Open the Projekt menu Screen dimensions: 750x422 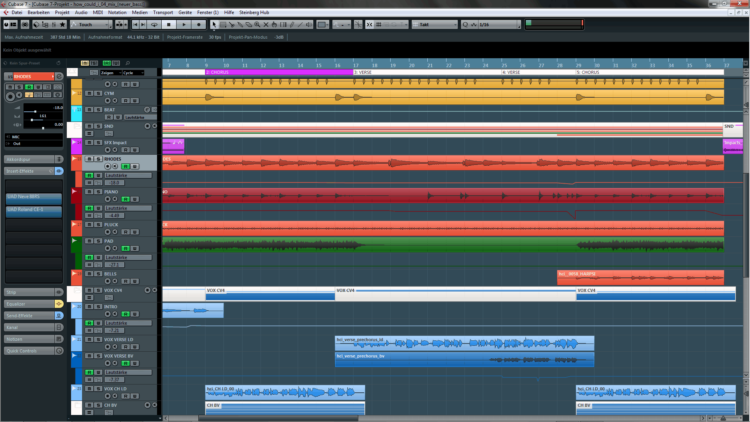62,12
